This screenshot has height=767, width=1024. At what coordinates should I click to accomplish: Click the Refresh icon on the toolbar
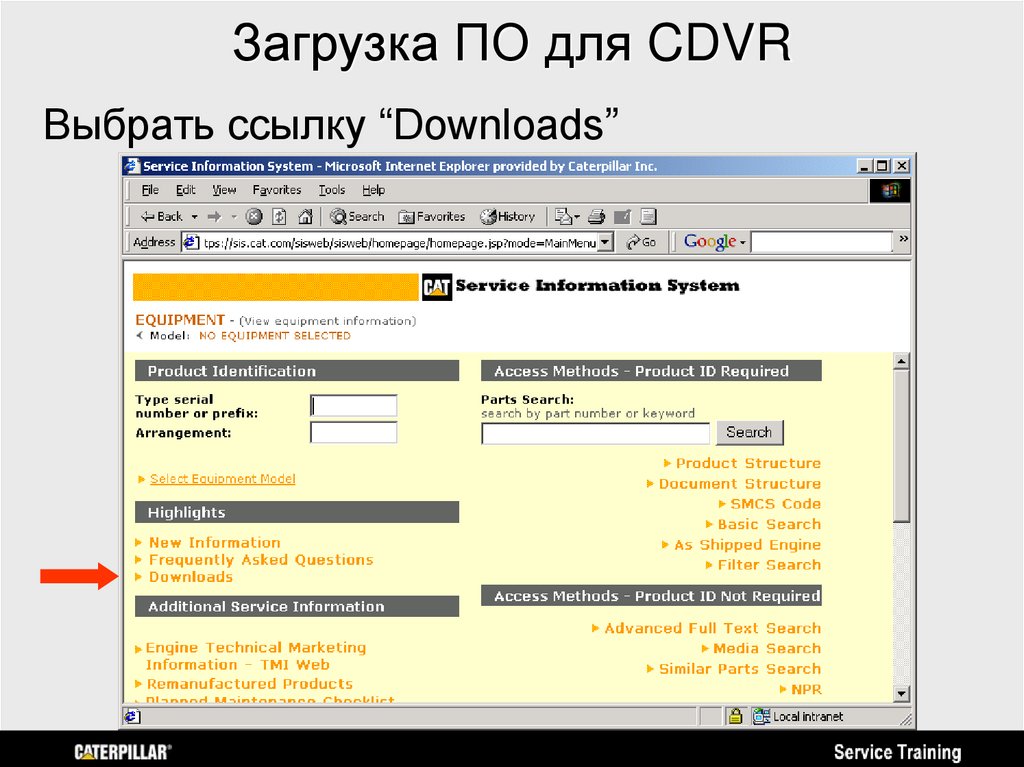point(281,216)
